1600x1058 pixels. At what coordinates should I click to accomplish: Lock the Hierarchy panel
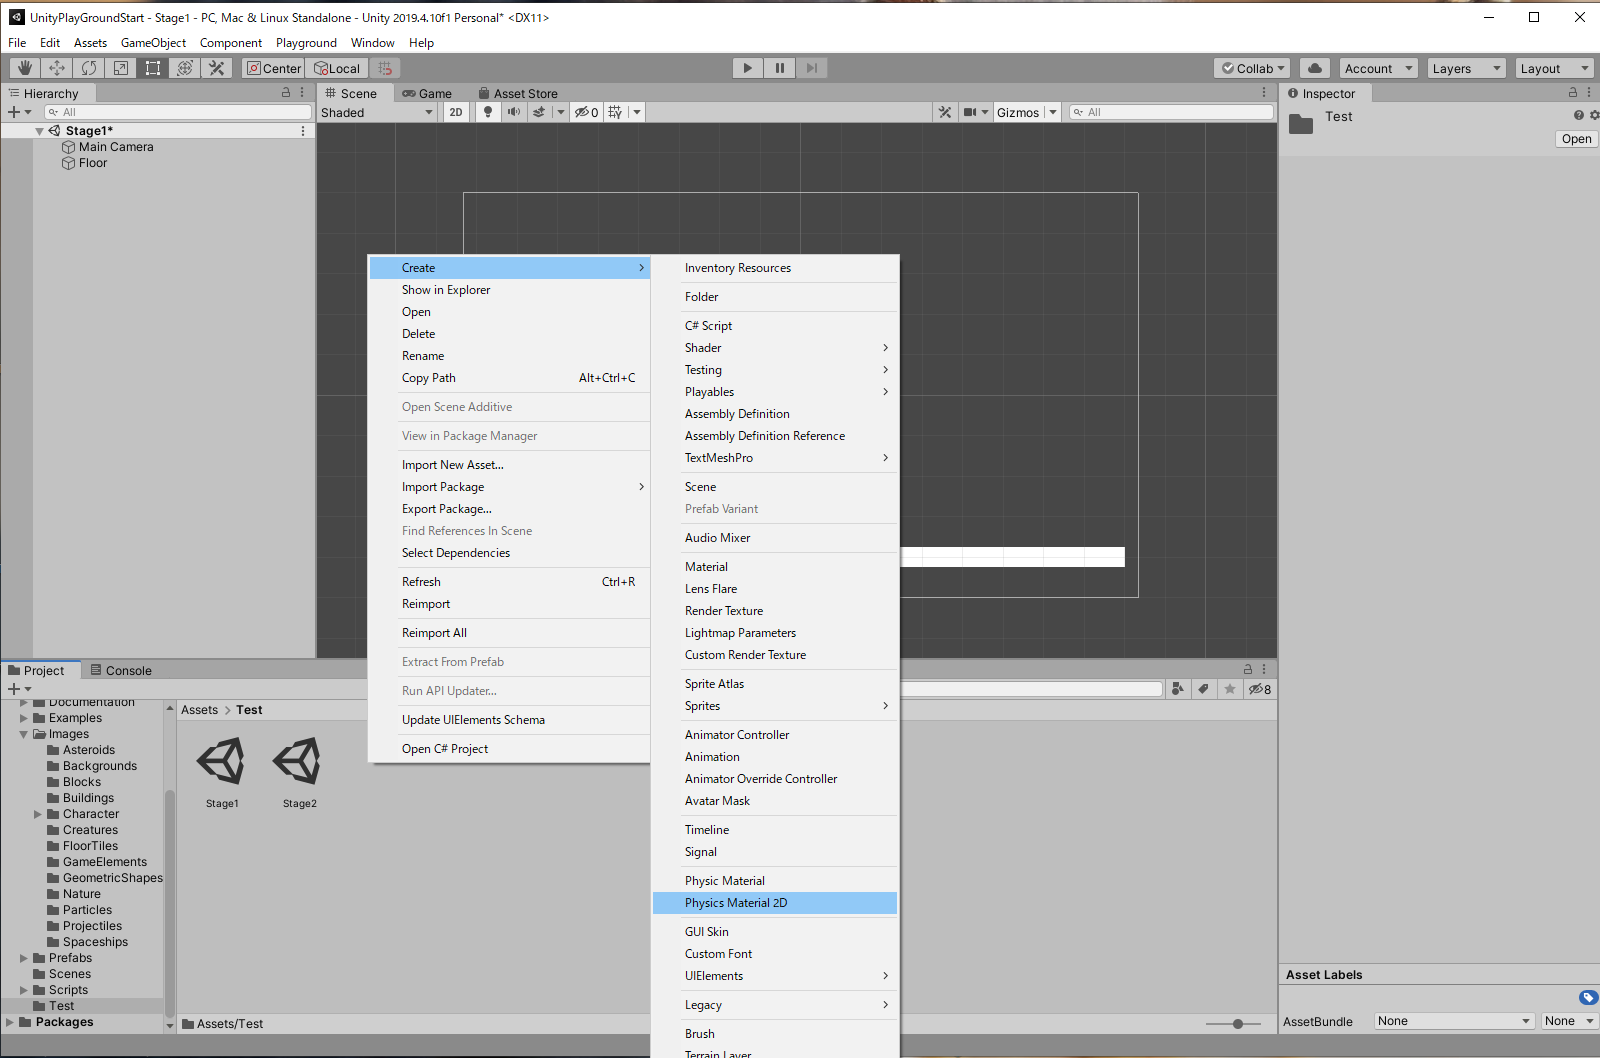286,92
